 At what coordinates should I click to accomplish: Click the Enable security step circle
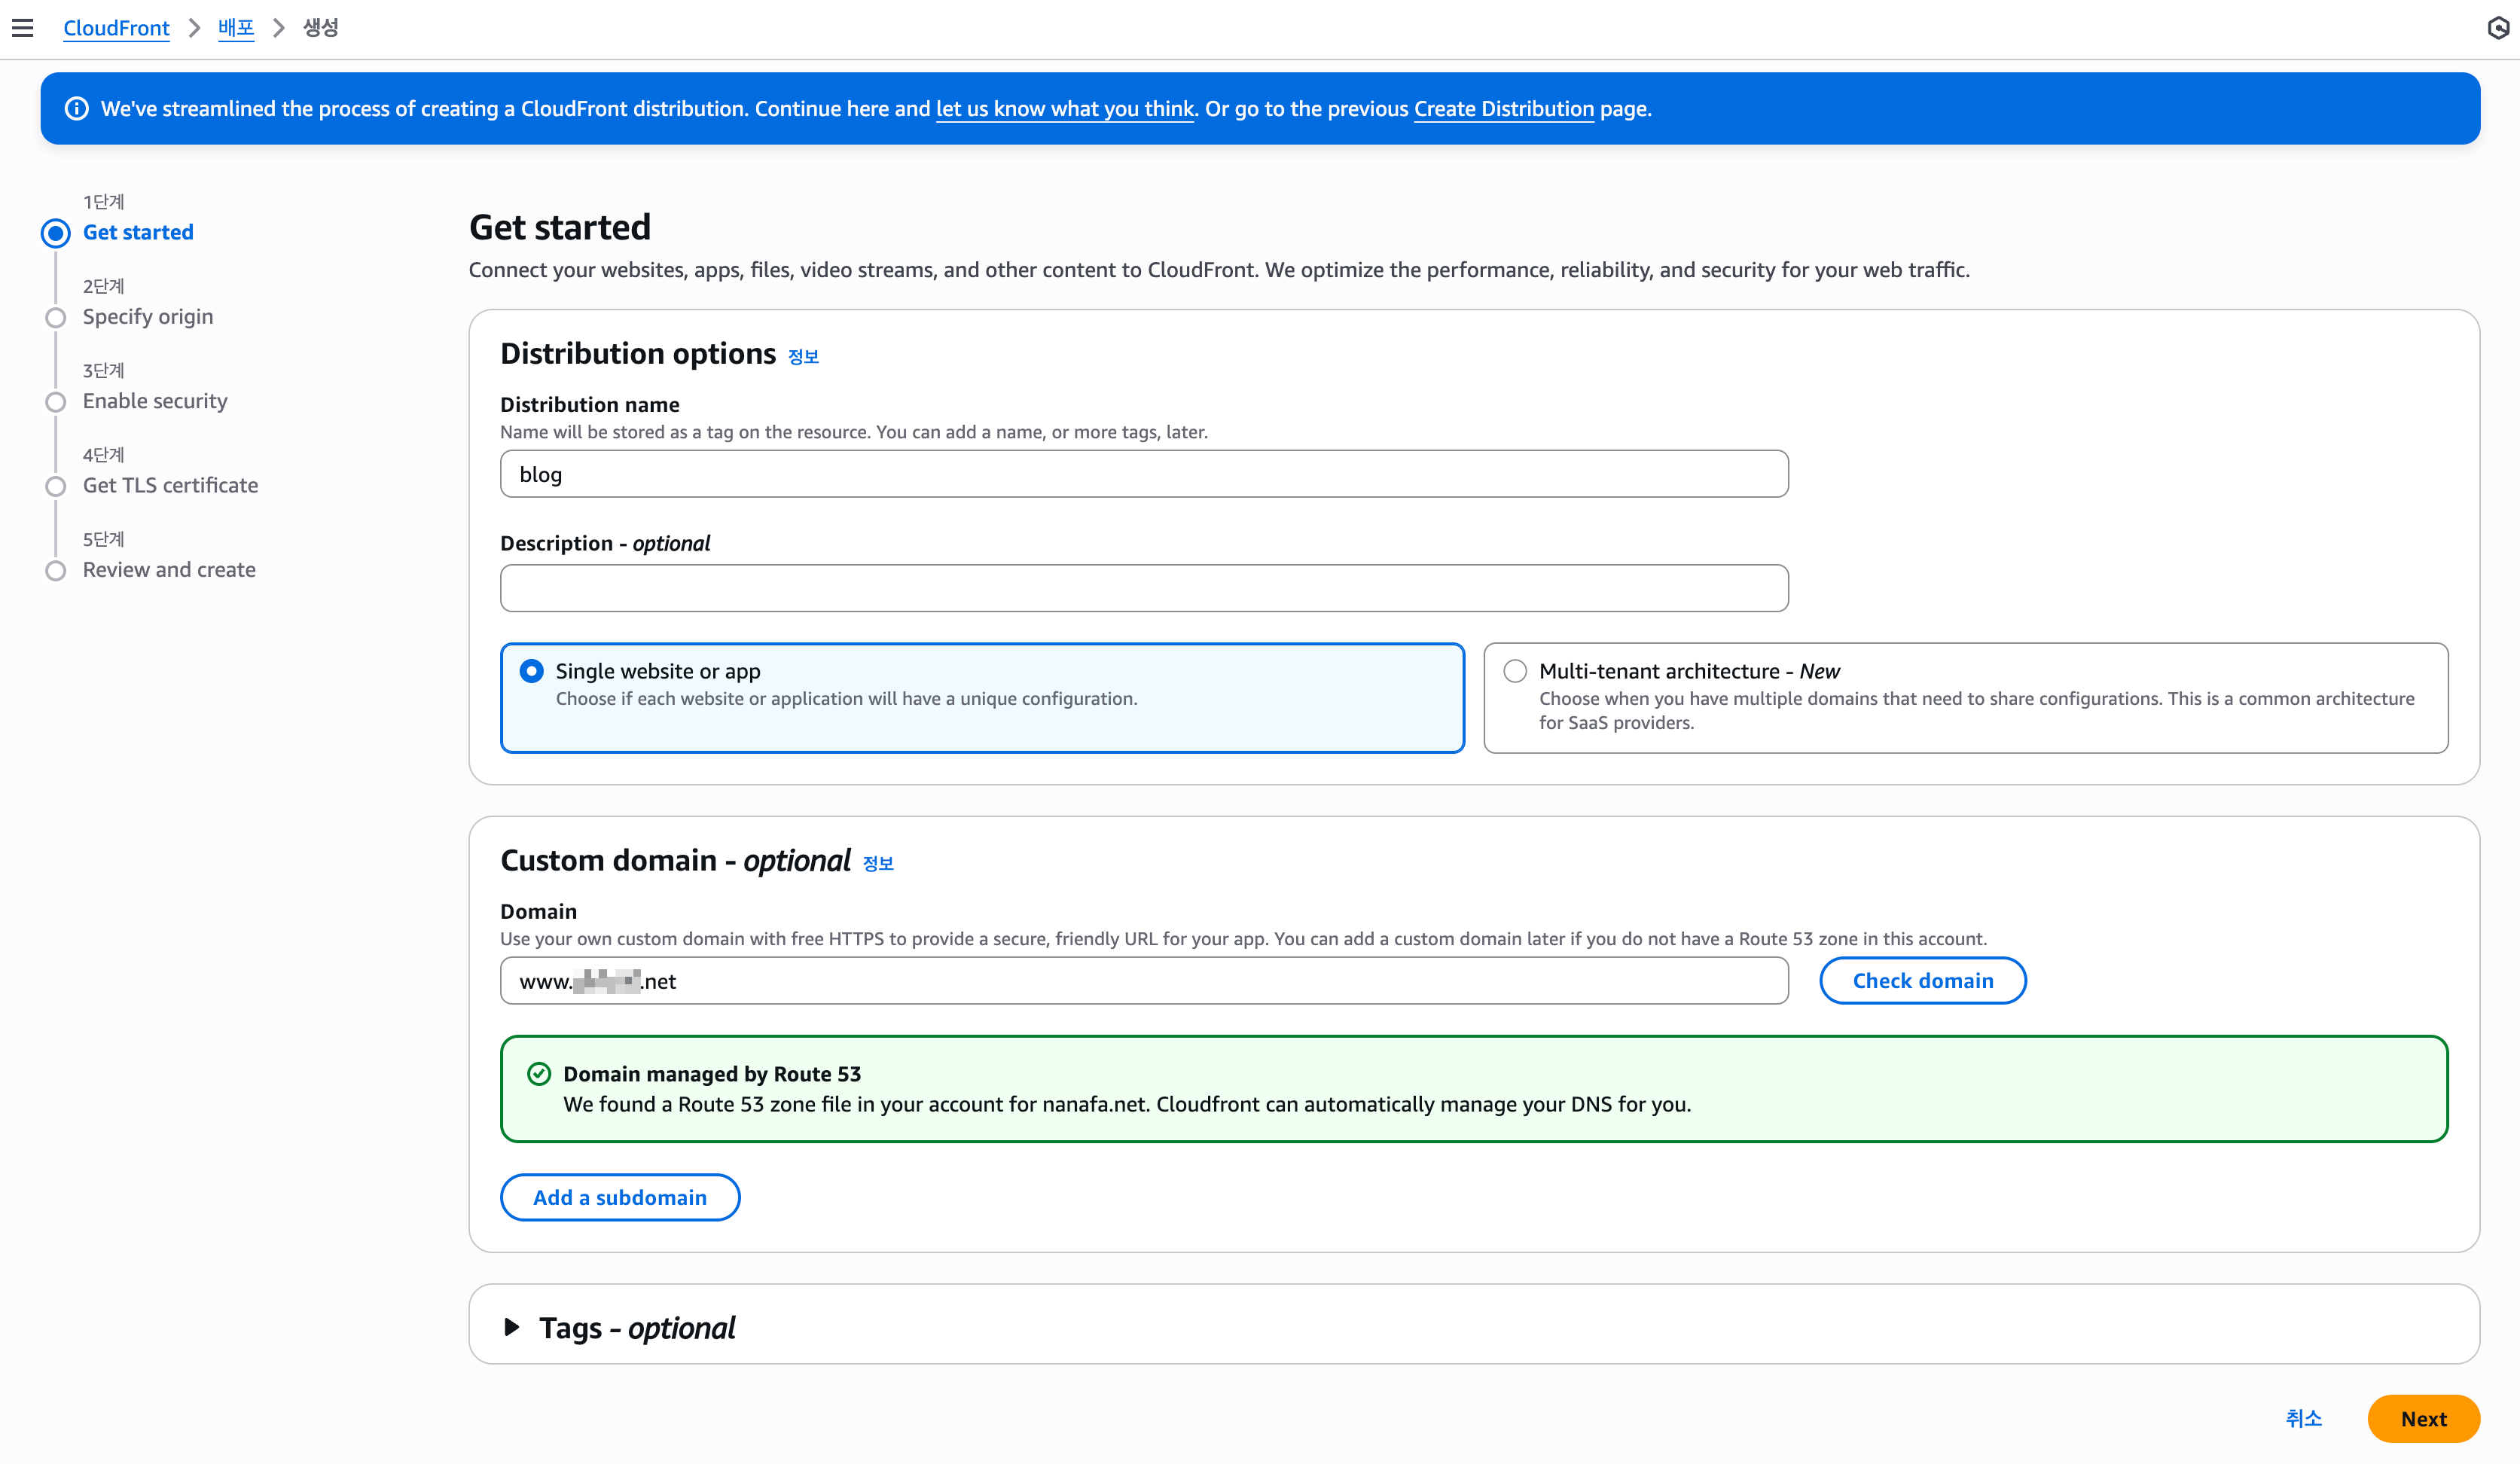[56, 402]
